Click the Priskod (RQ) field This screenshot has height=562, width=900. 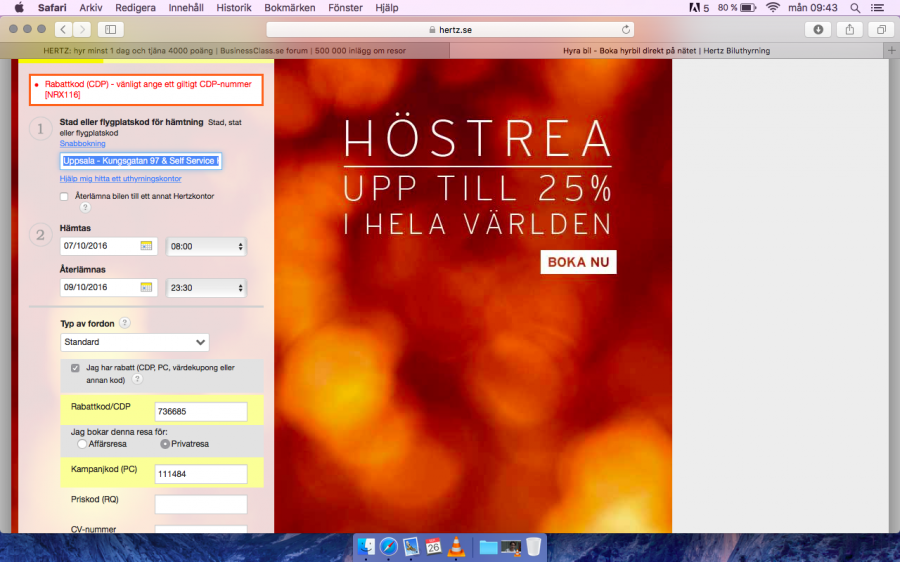(201, 504)
